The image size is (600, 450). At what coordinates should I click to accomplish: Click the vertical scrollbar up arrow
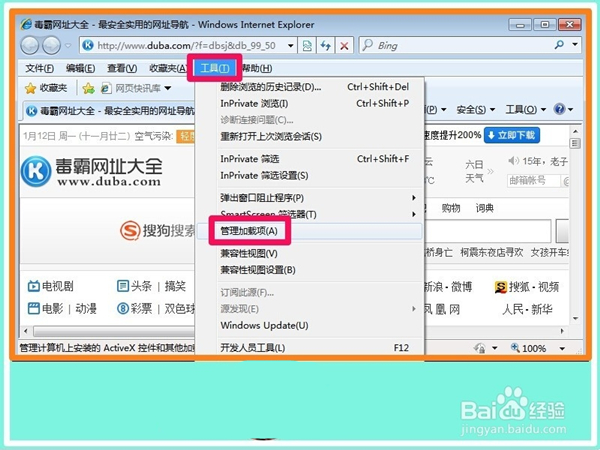[x=575, y=131]
